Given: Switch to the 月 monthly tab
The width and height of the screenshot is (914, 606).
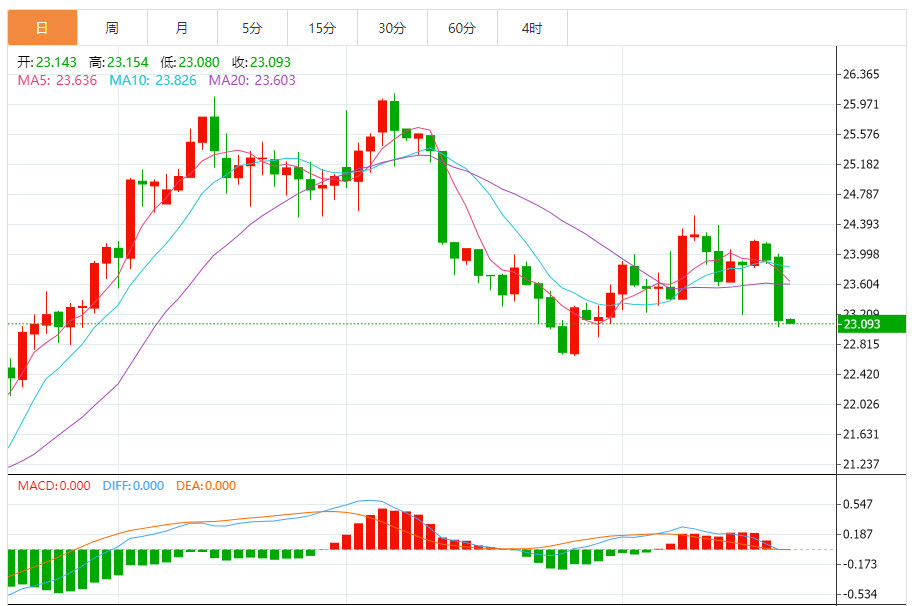Looking at the screenshot, I should click(x=182, y=28).
